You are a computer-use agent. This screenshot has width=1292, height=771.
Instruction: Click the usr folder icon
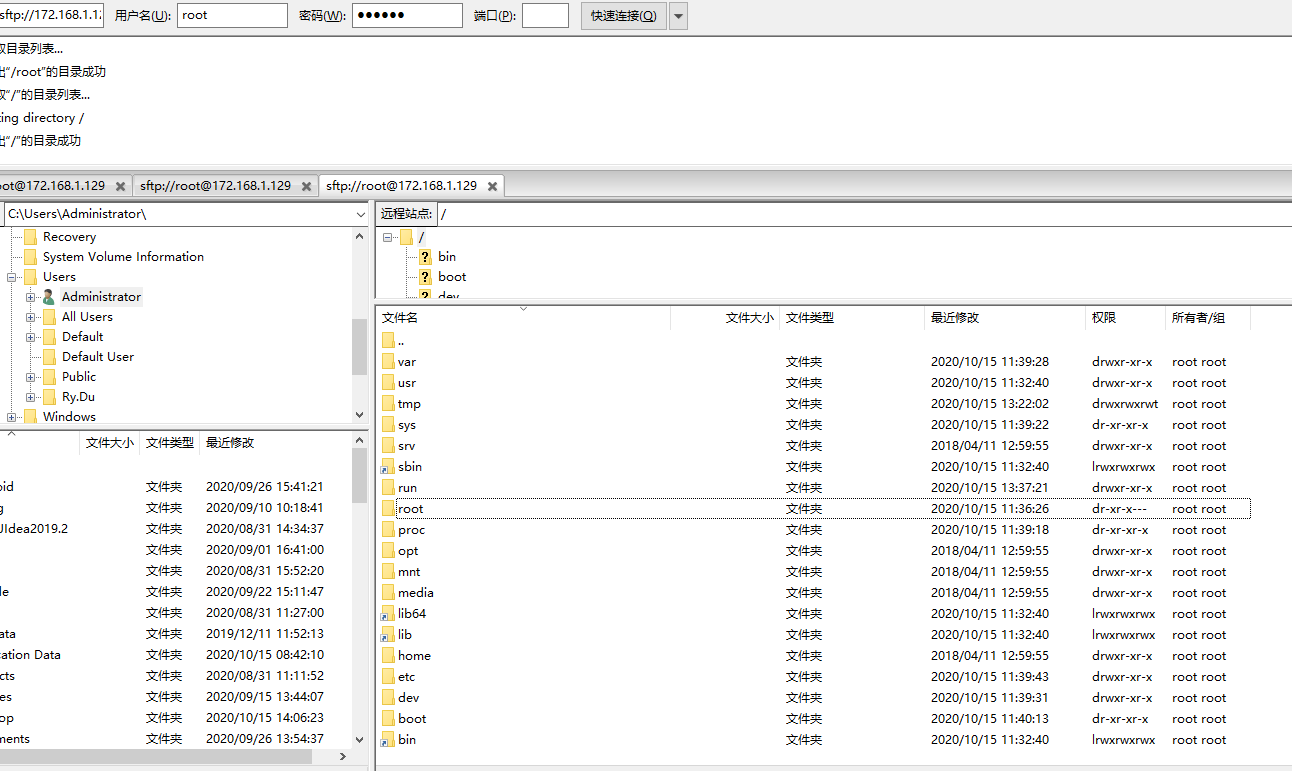(x=389, y=383)
